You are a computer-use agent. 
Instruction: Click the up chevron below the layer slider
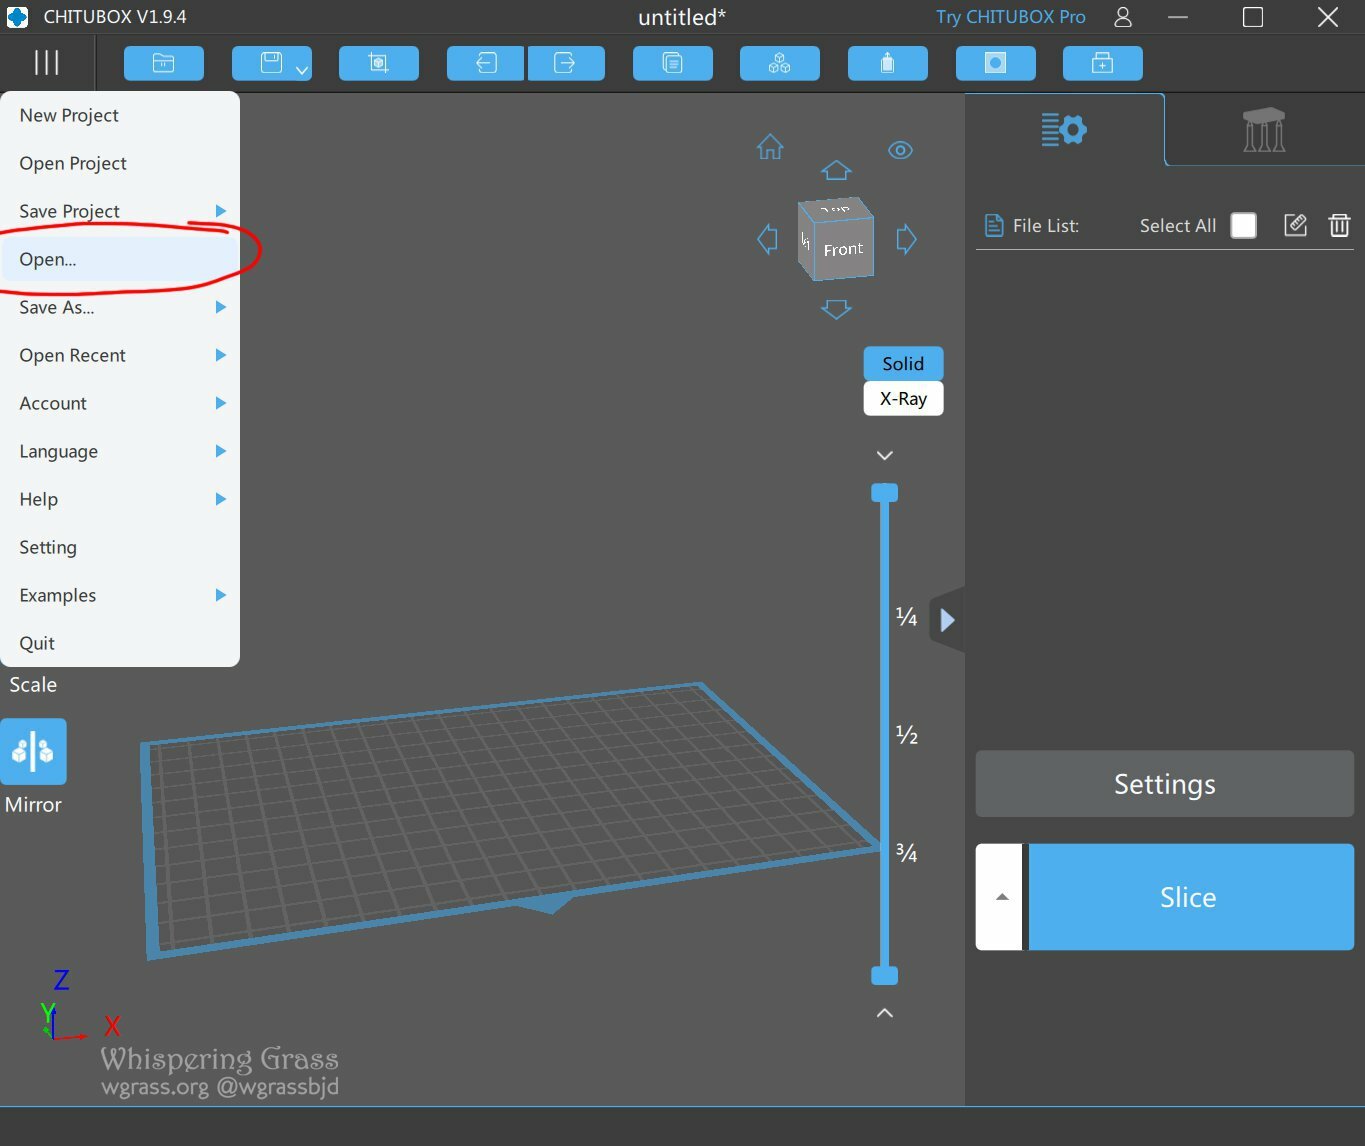[884, 1013]
